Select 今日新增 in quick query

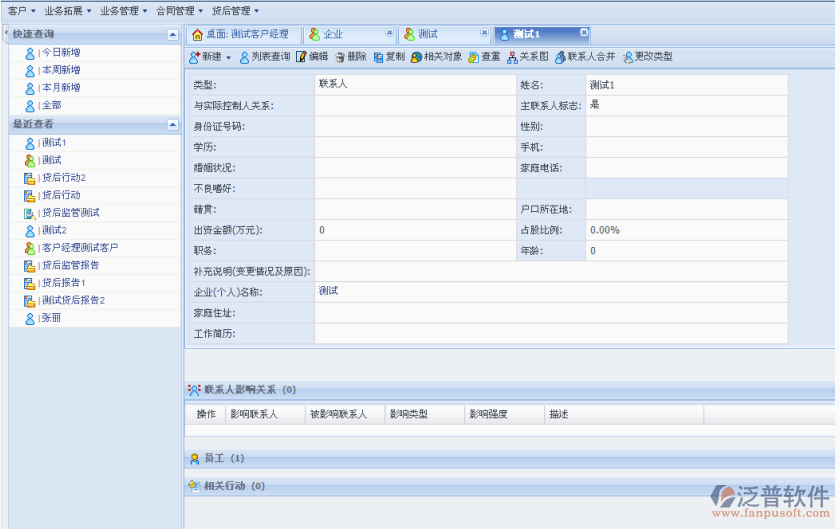coord(60,52)
